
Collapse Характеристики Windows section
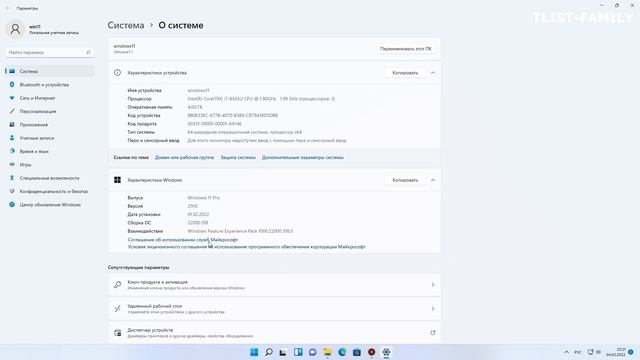point(433,180)
